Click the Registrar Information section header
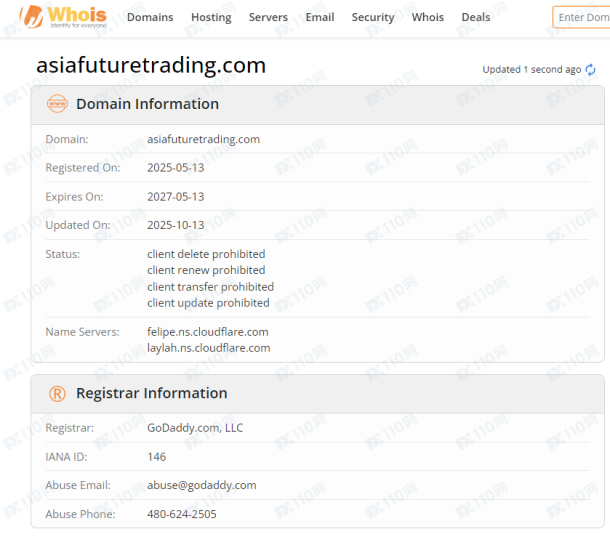610x537 pixels. (317, 394)
